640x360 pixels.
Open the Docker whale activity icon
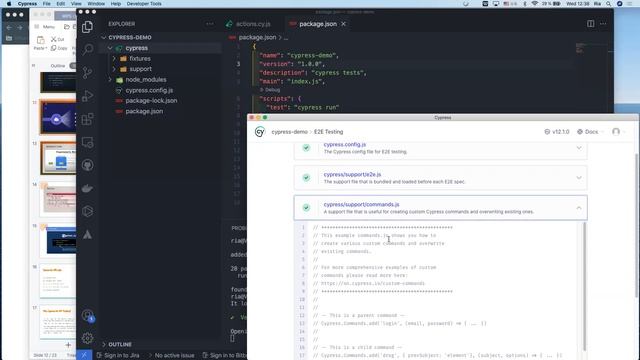[87, 188]
